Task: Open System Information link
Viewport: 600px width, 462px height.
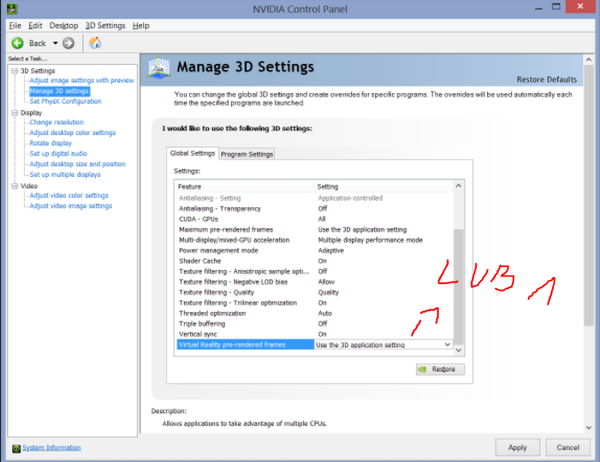Action: point(51,448)
